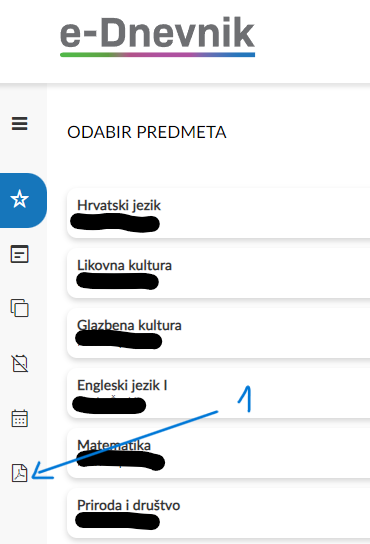Click the e-Dnevnik logo
Viewport: 370px width, 544px height.
tap(157, 35)
